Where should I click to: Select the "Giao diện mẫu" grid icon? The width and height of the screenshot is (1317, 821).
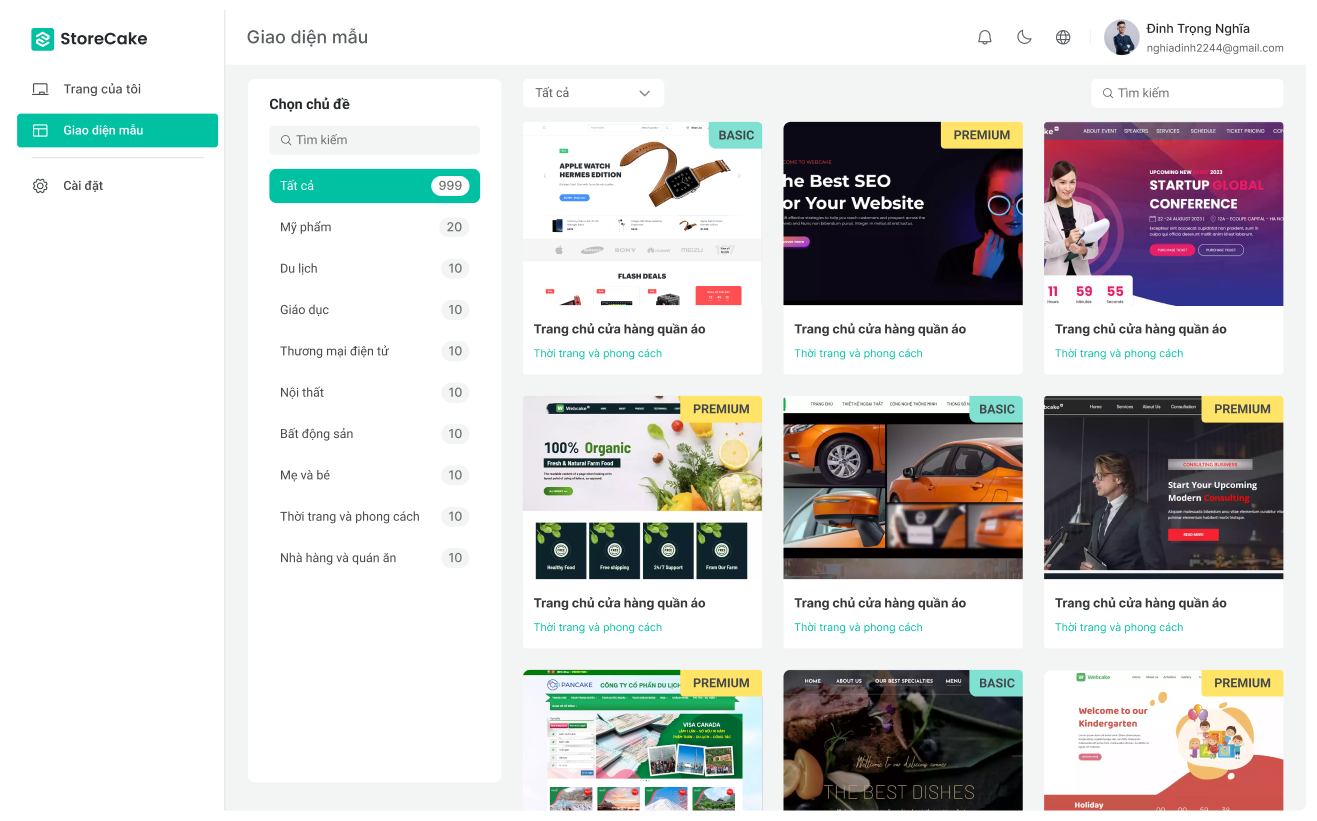coord(41,130)
